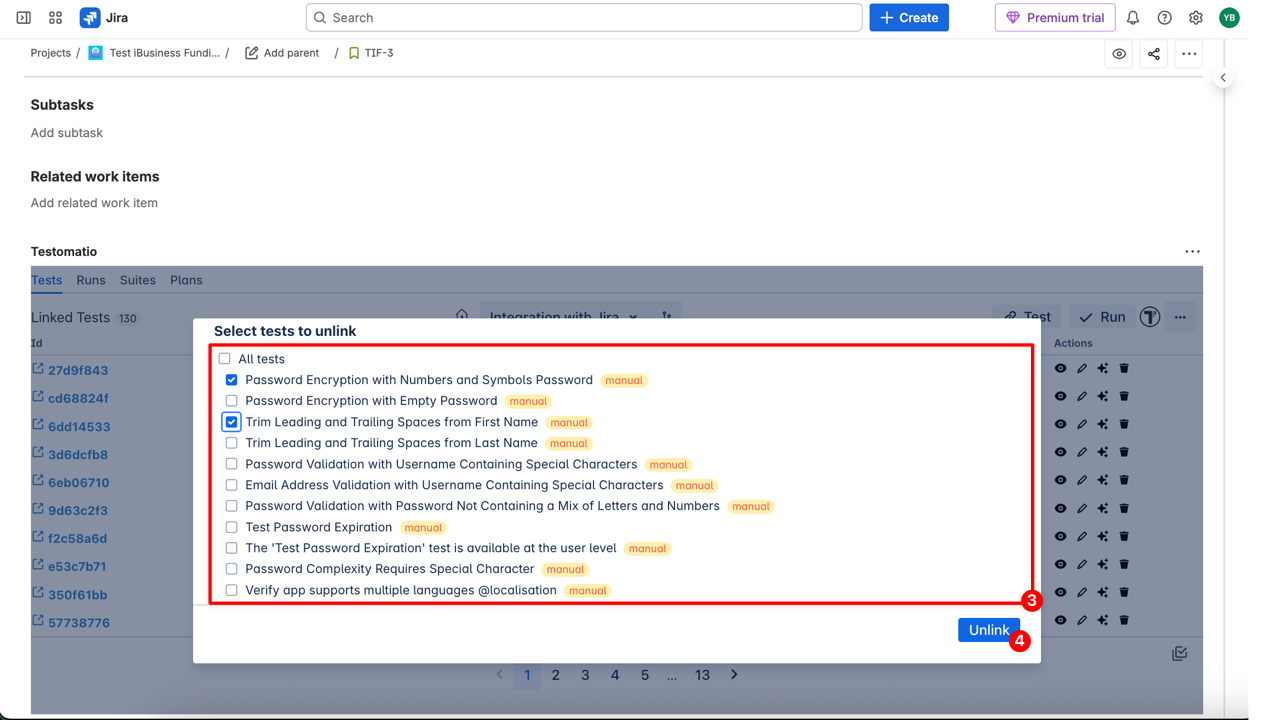The image size is (1280, 720).
Task: Open the help question mark icon
Action: (x=1166, y=17)
